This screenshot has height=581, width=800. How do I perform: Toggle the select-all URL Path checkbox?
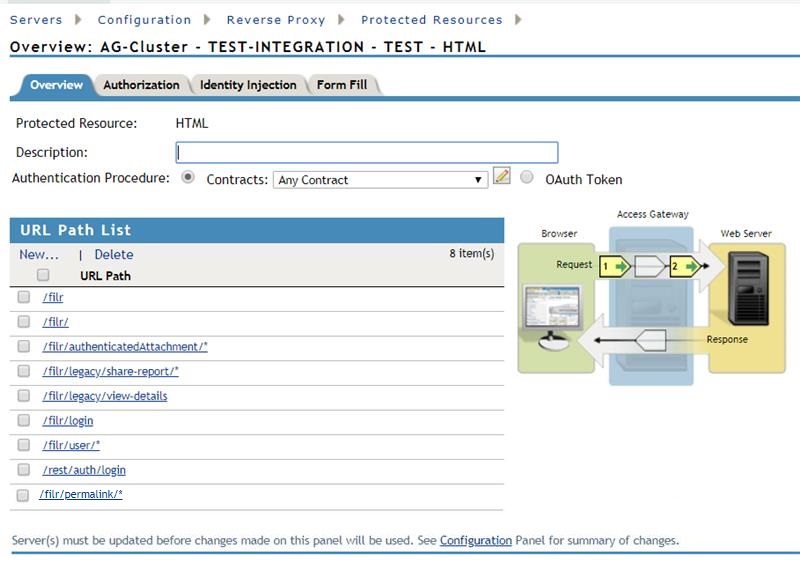click(43, 275)
